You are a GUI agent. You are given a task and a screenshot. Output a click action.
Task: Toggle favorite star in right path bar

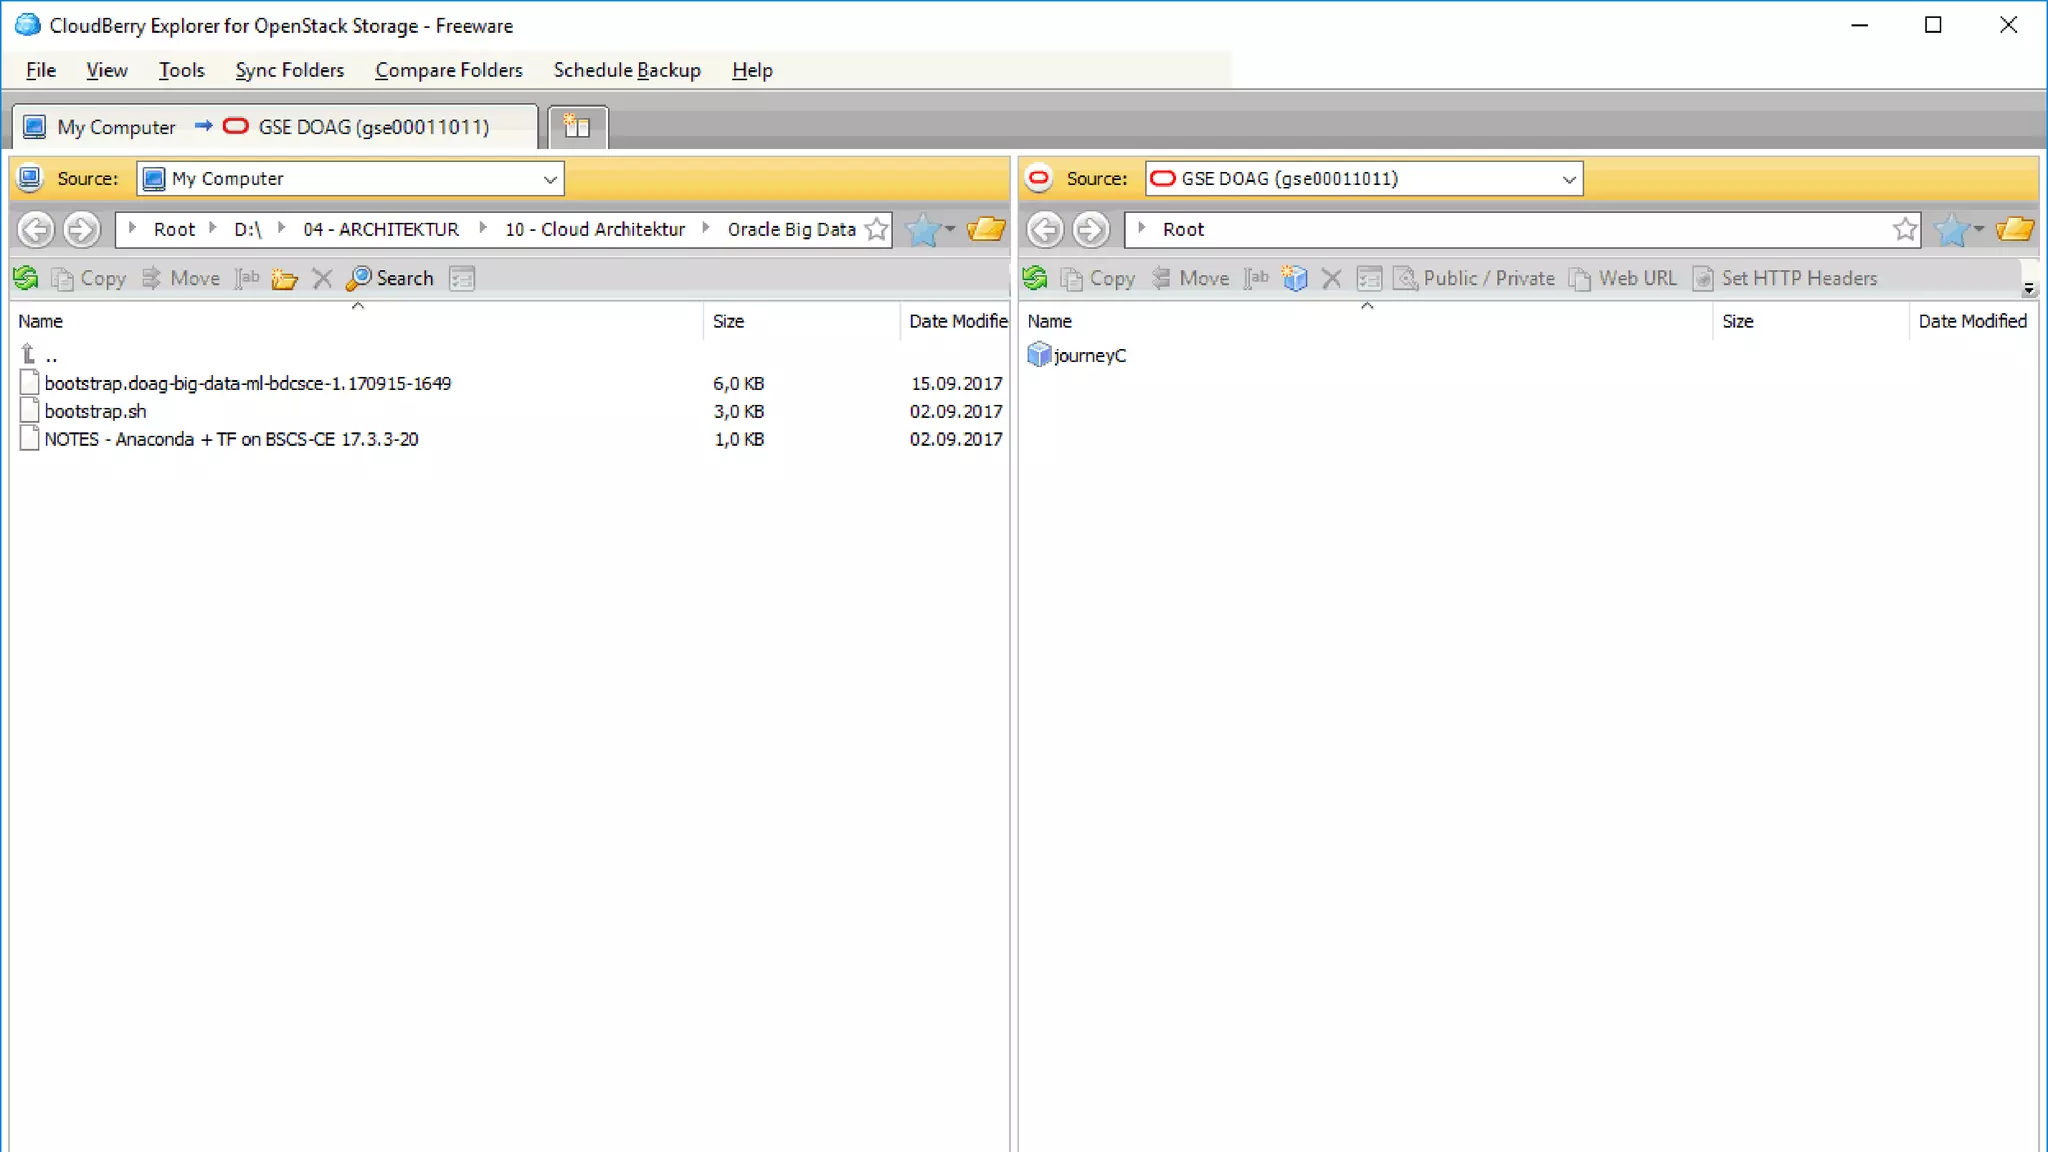tap(1905, 229)
